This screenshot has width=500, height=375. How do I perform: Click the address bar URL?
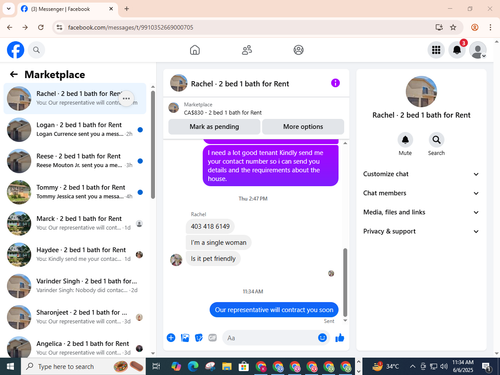[x=130, y=27]
